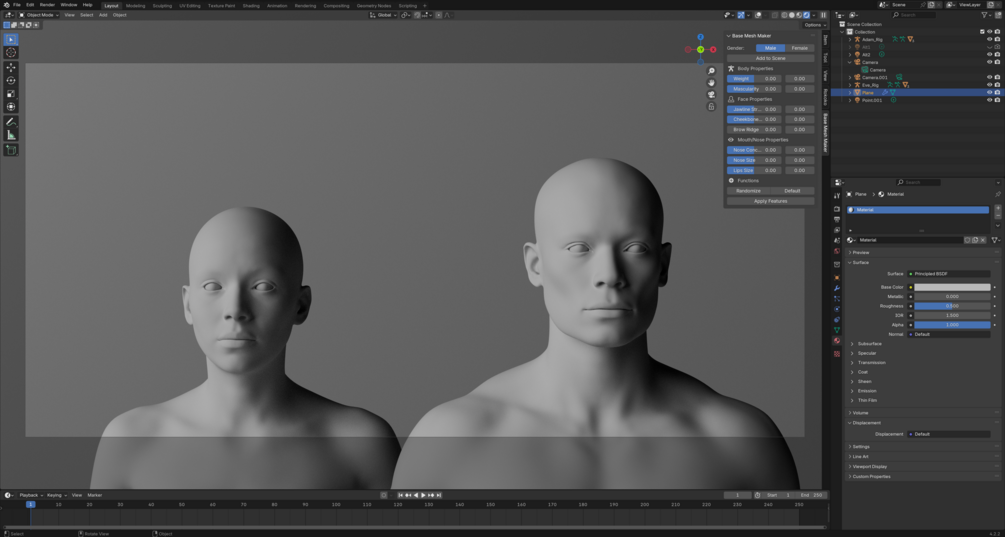Image resolution: width=1005 pixels, height=537 pixels.
Task: Switch to the Sculpting workspace tab
Action: [162, 5]
